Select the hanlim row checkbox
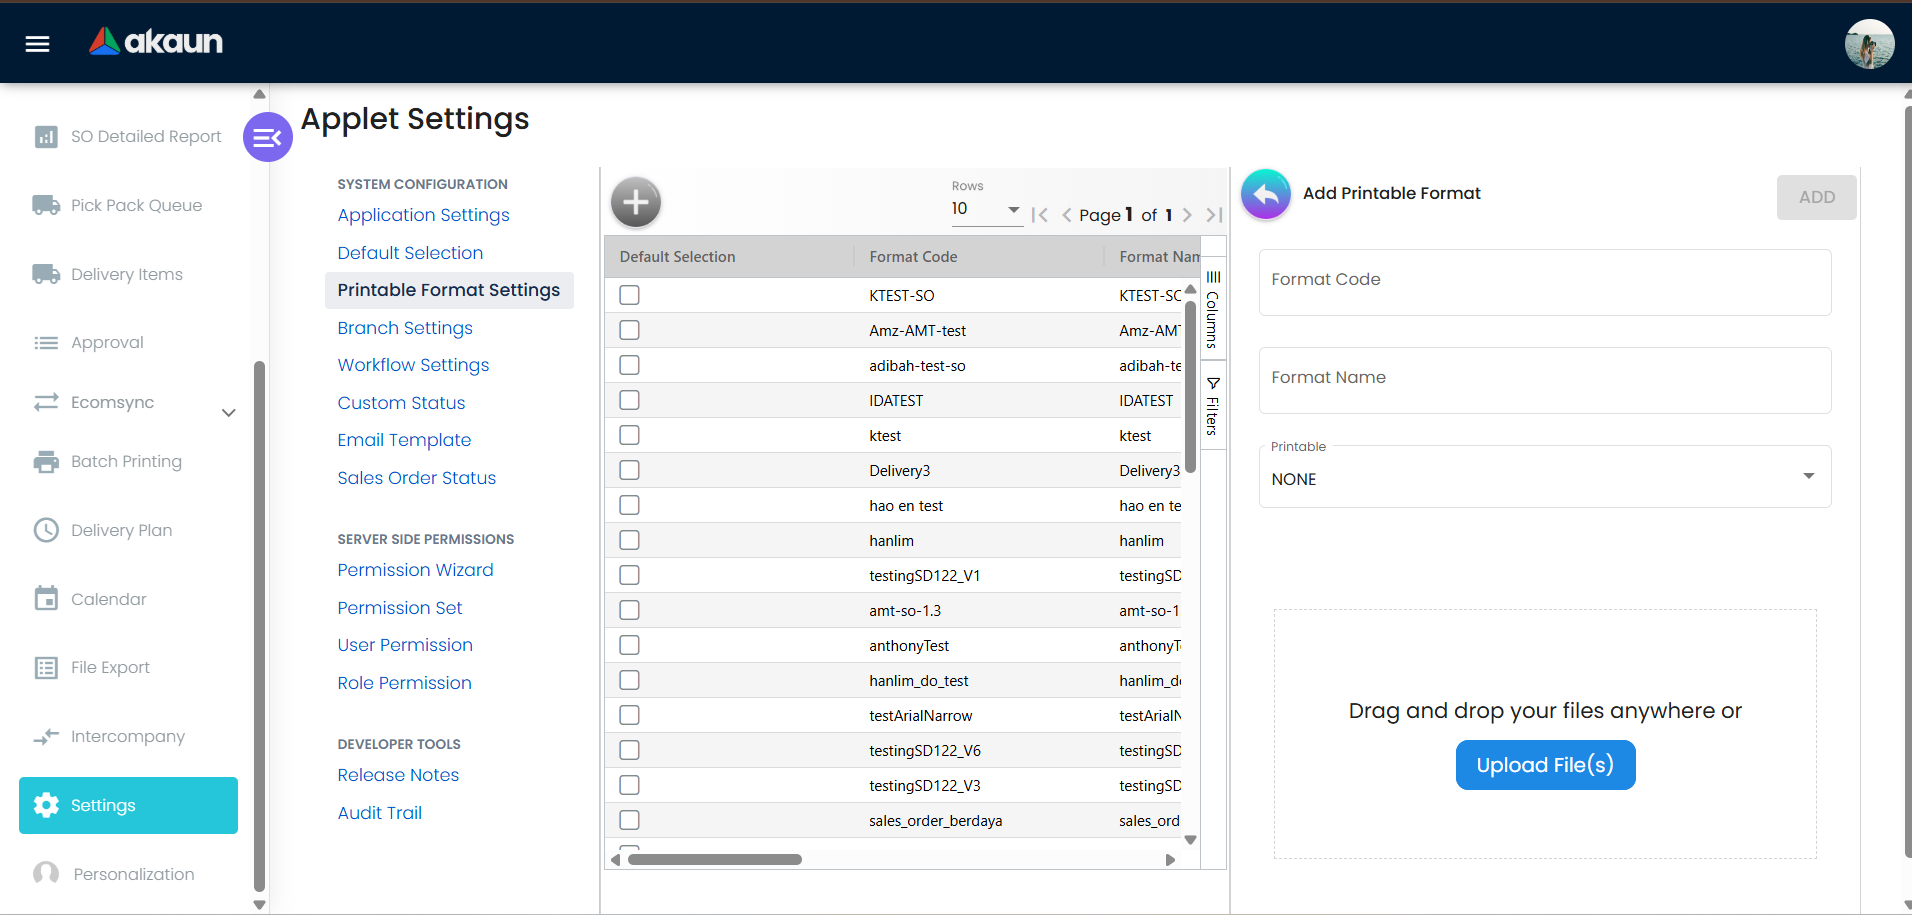The width and height of the screenshot is (1912, 915). point(629,540)
